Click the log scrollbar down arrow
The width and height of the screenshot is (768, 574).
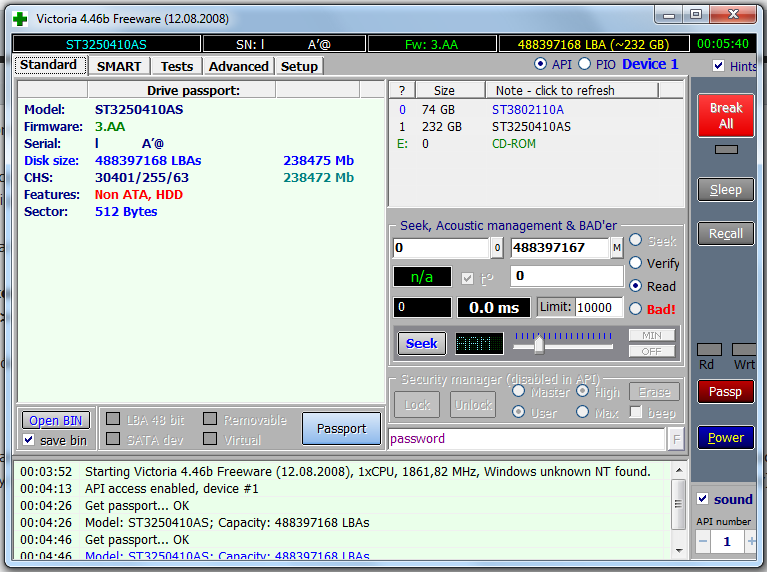pyautogui.click(x=678, y=551)
